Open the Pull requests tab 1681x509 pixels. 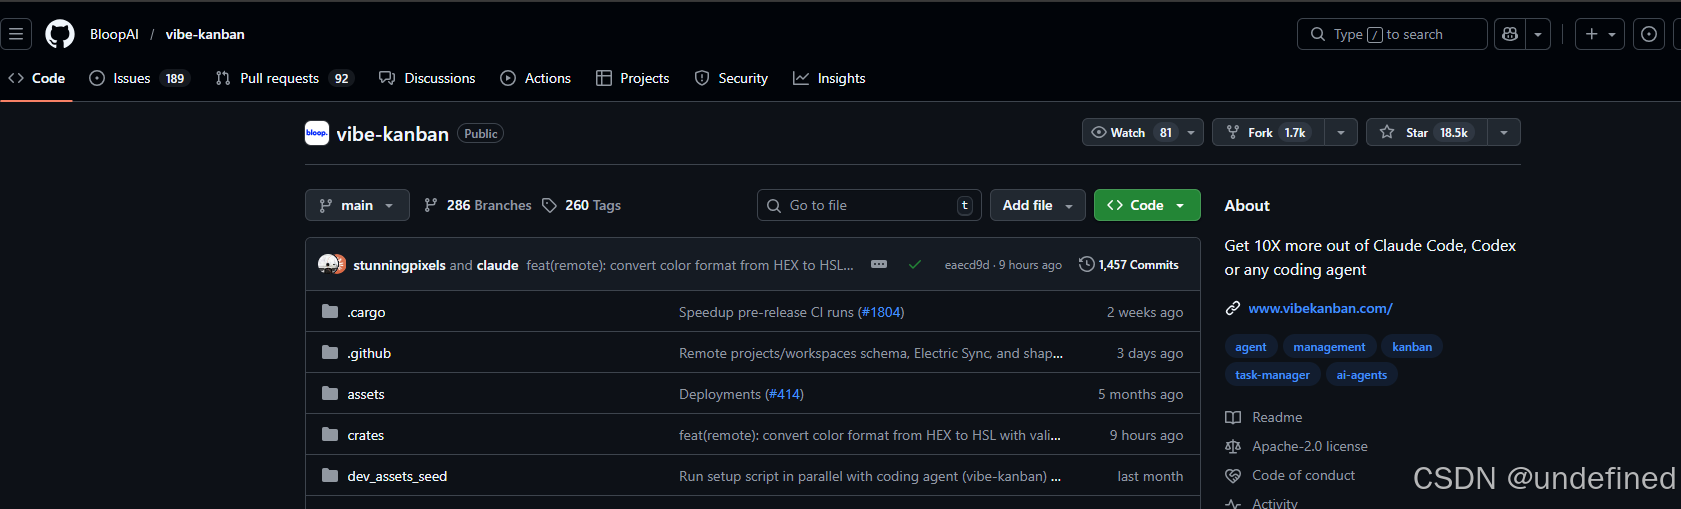point(285,78)
